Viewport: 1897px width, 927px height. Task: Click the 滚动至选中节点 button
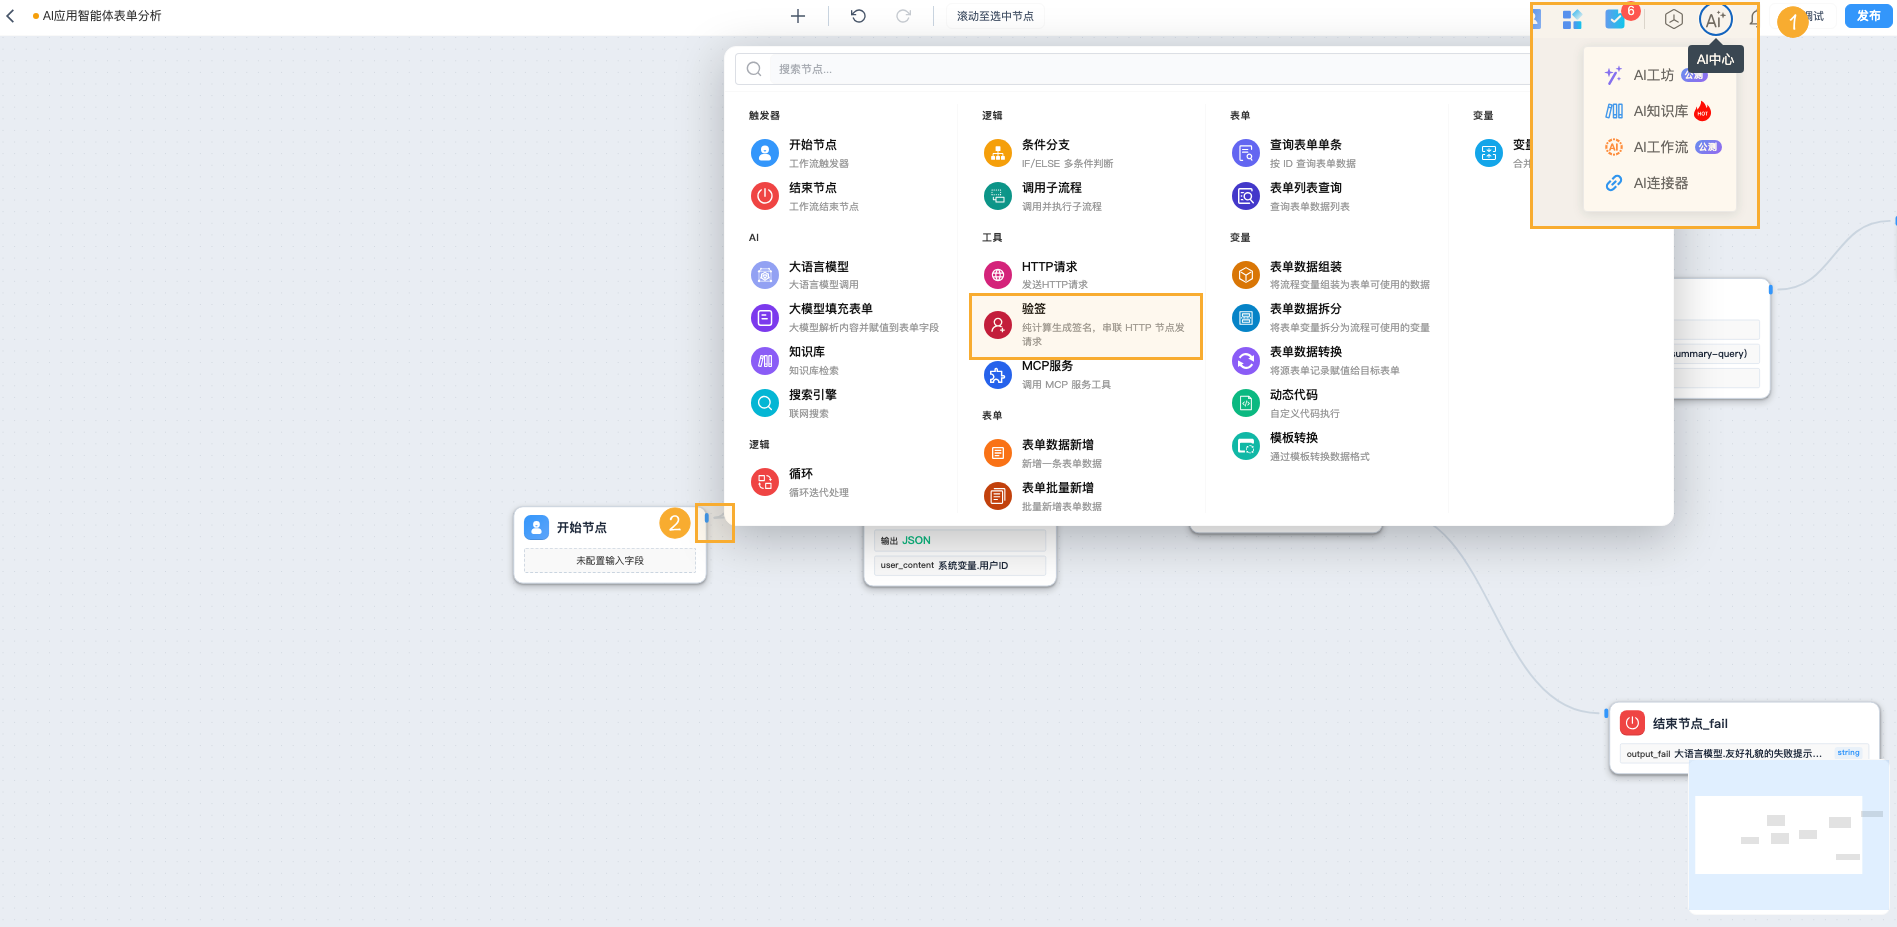995,16
